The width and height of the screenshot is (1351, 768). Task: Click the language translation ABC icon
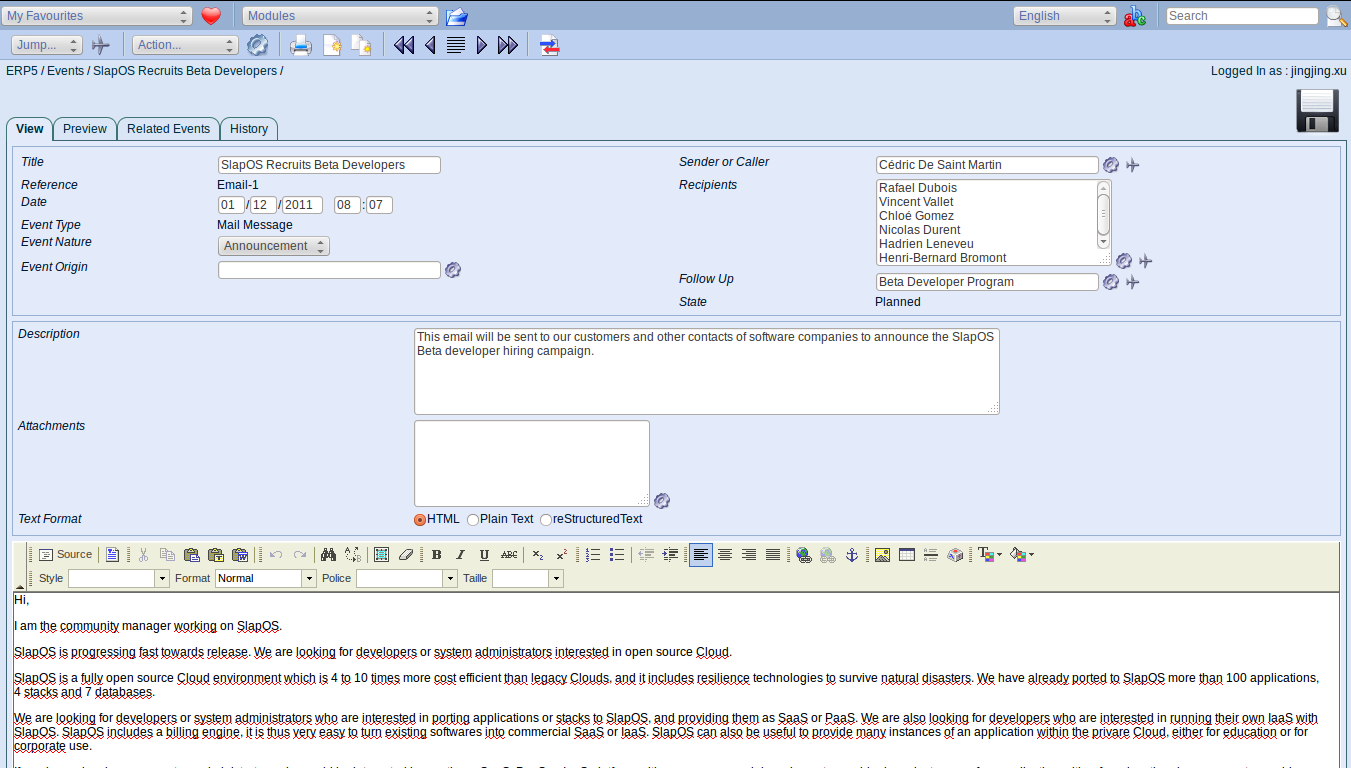[1135, 16]
